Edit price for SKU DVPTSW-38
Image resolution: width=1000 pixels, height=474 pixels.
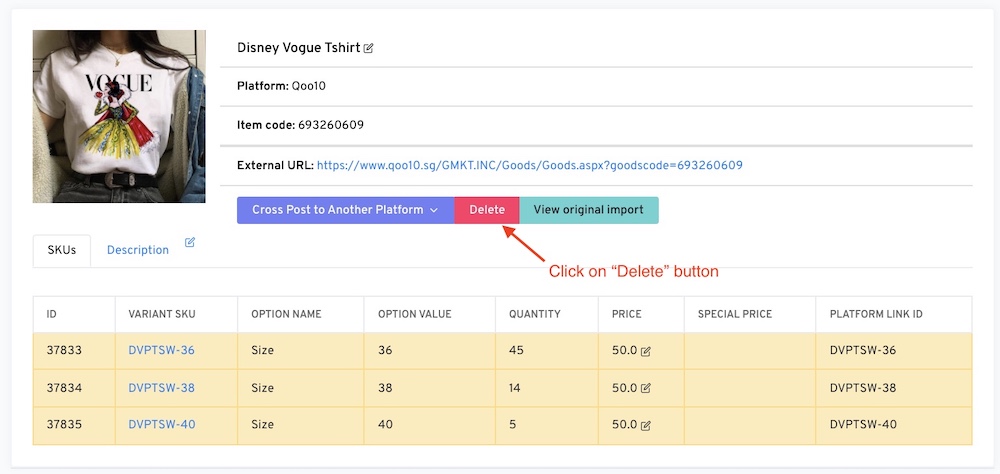(646, 389)
